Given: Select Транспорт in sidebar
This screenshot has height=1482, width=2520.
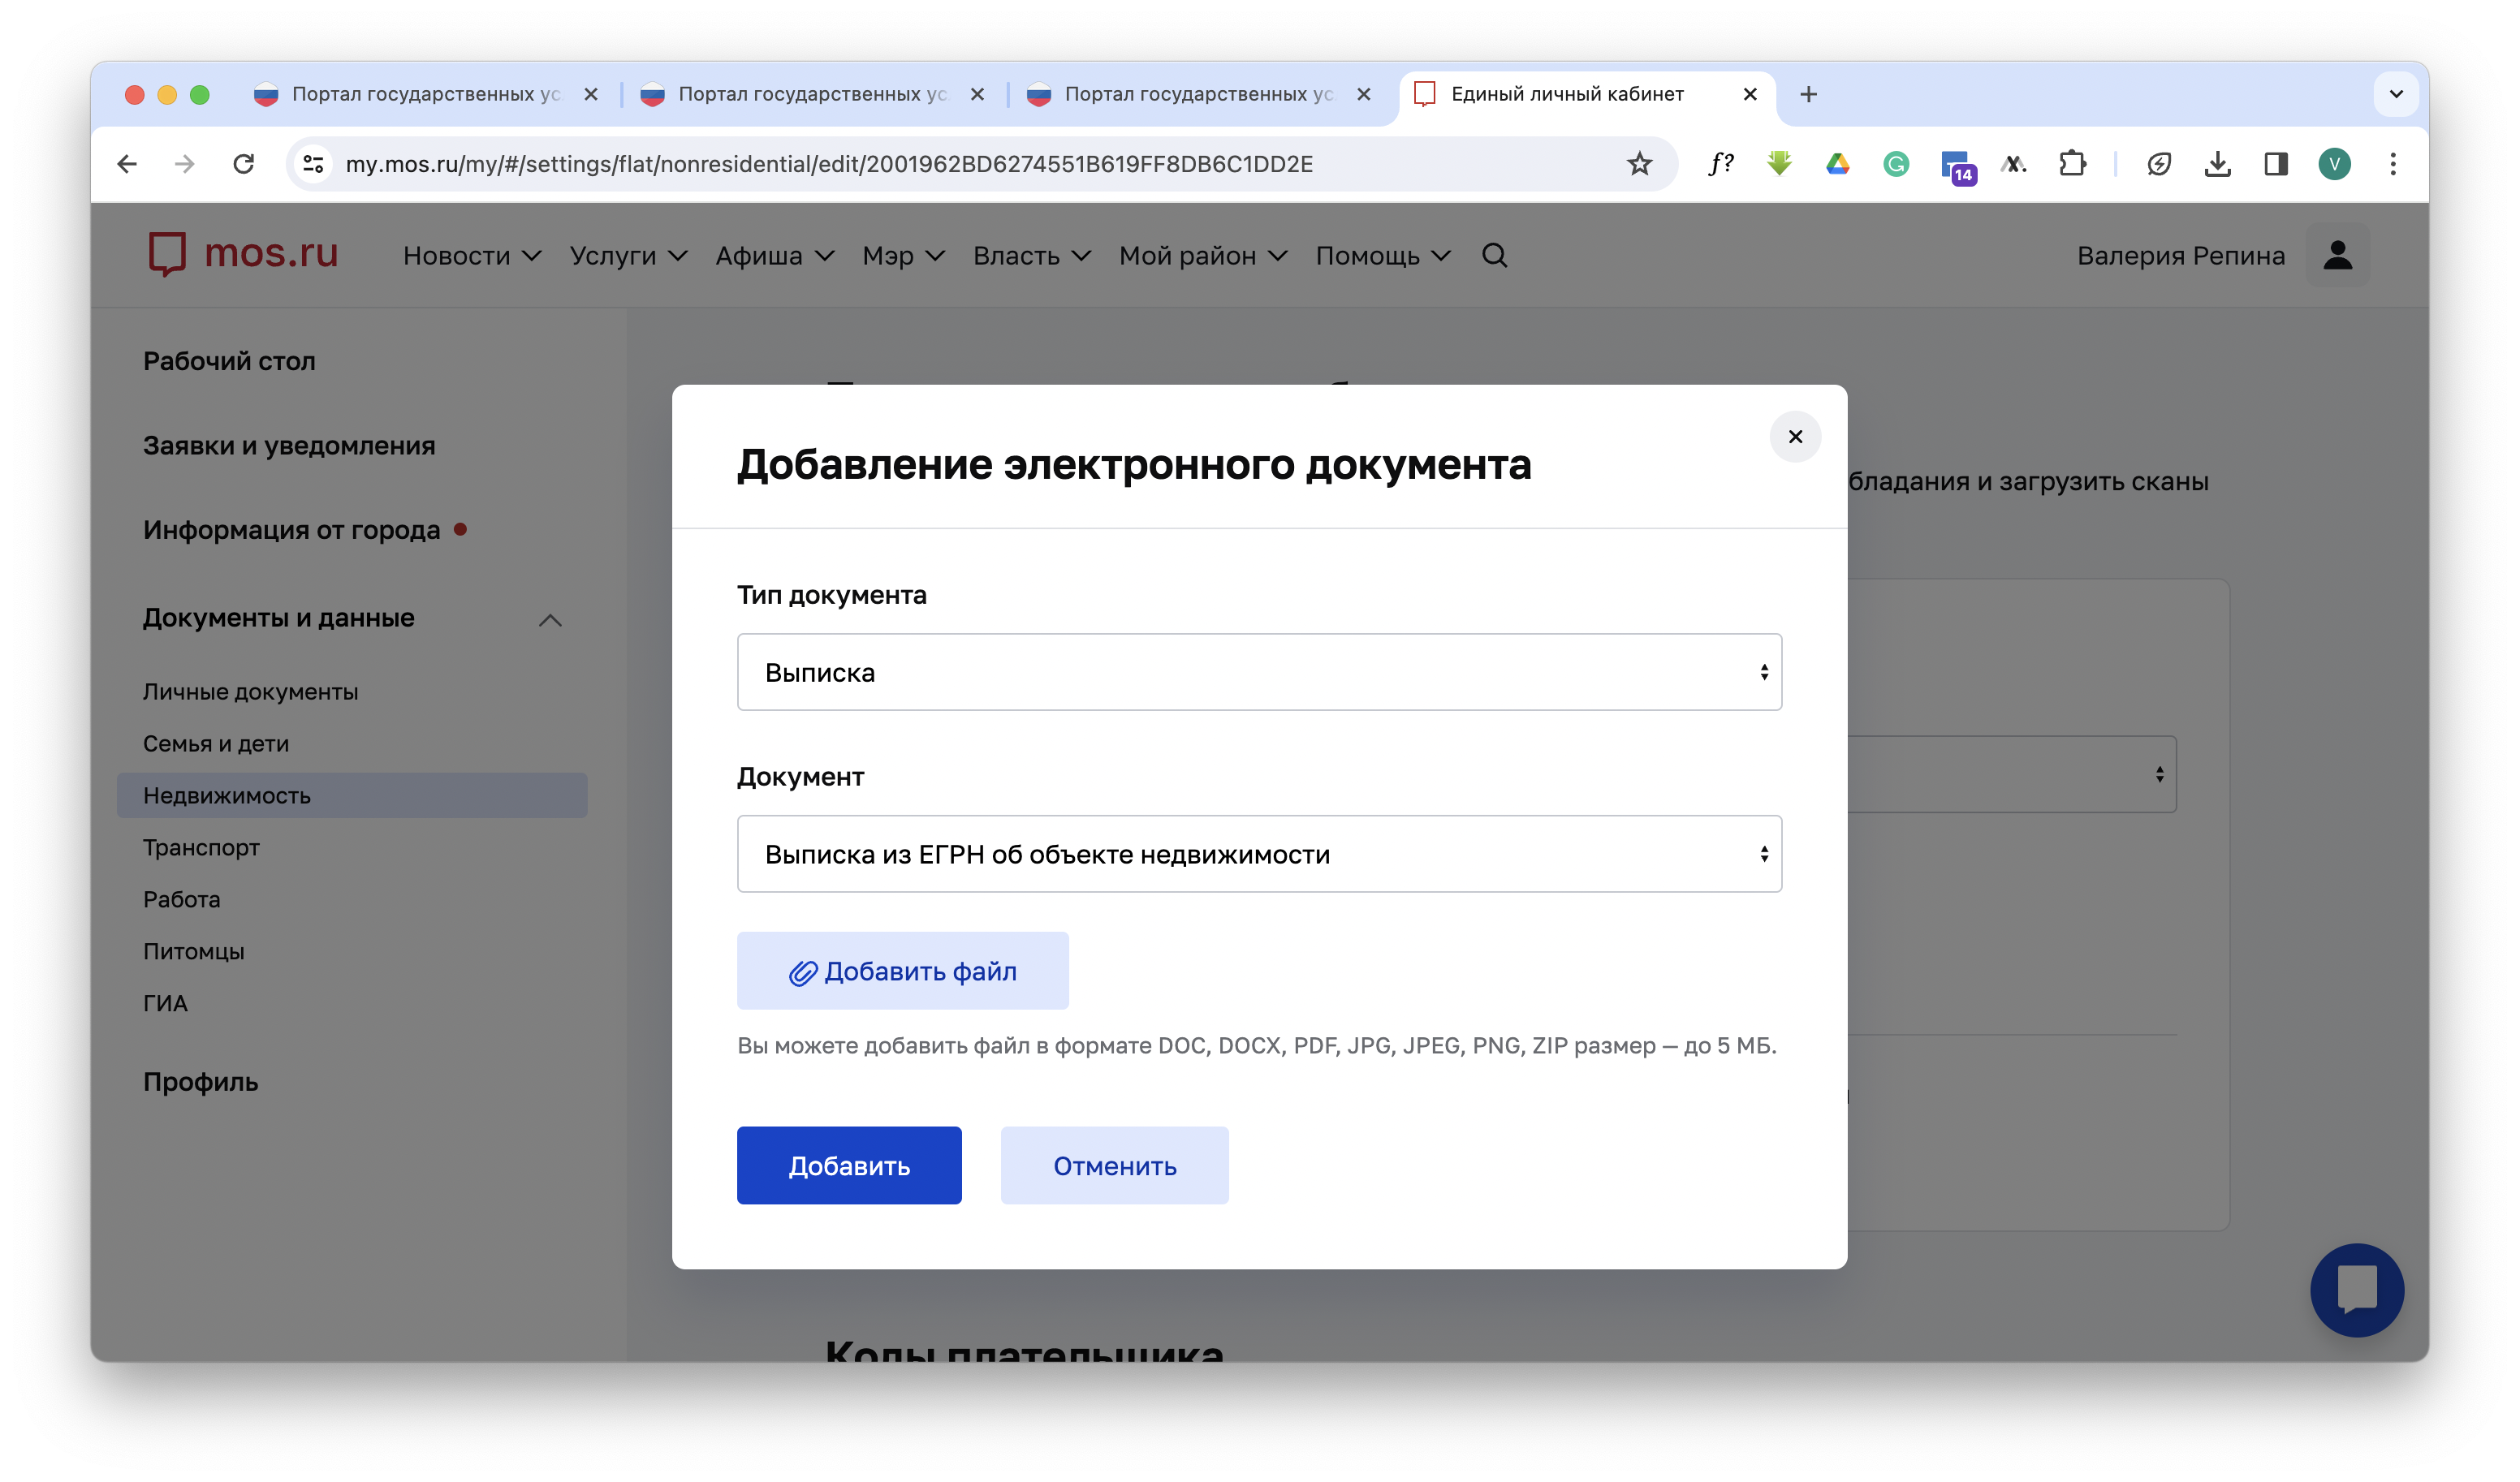Looking at the screenshot, I should coord(201,847).
